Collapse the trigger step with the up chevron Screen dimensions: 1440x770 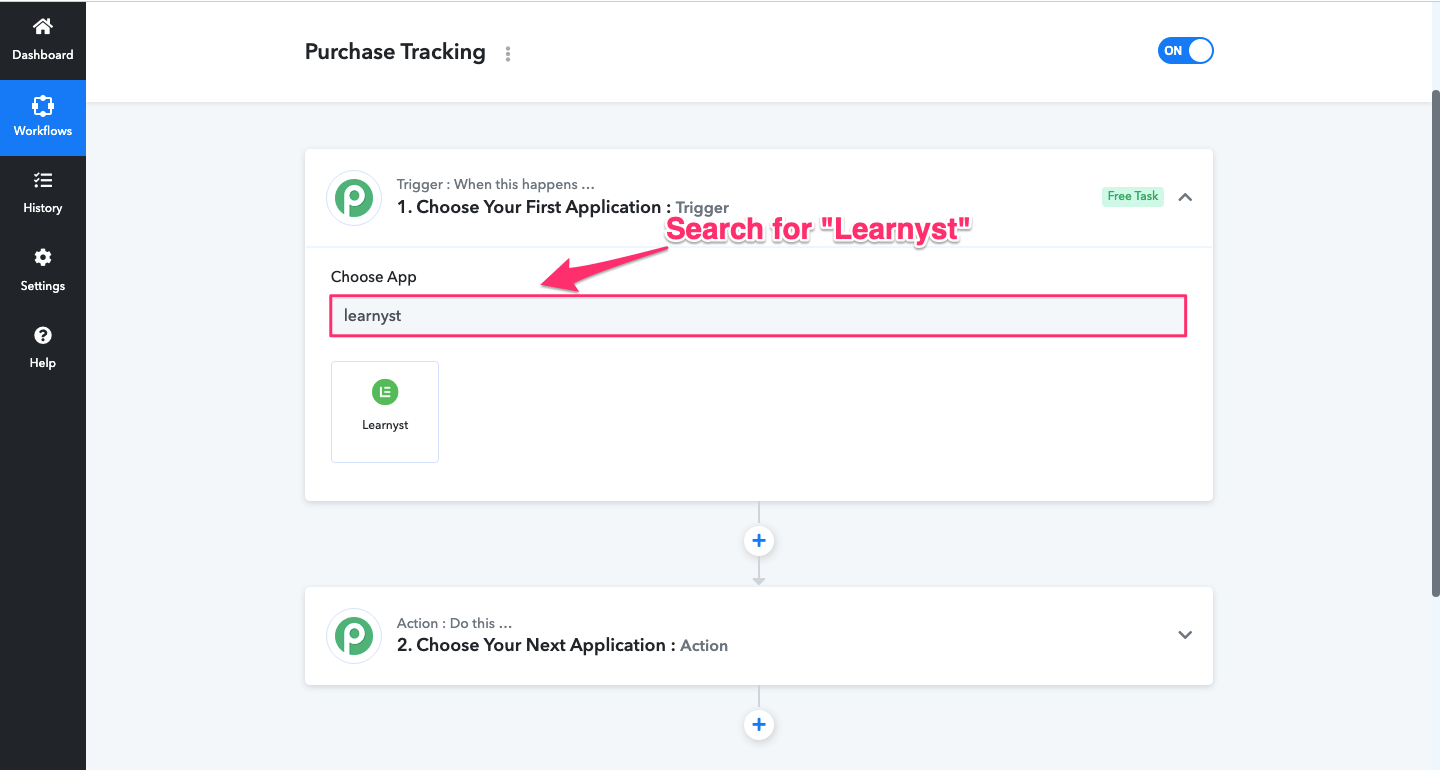click(1185, 197)
